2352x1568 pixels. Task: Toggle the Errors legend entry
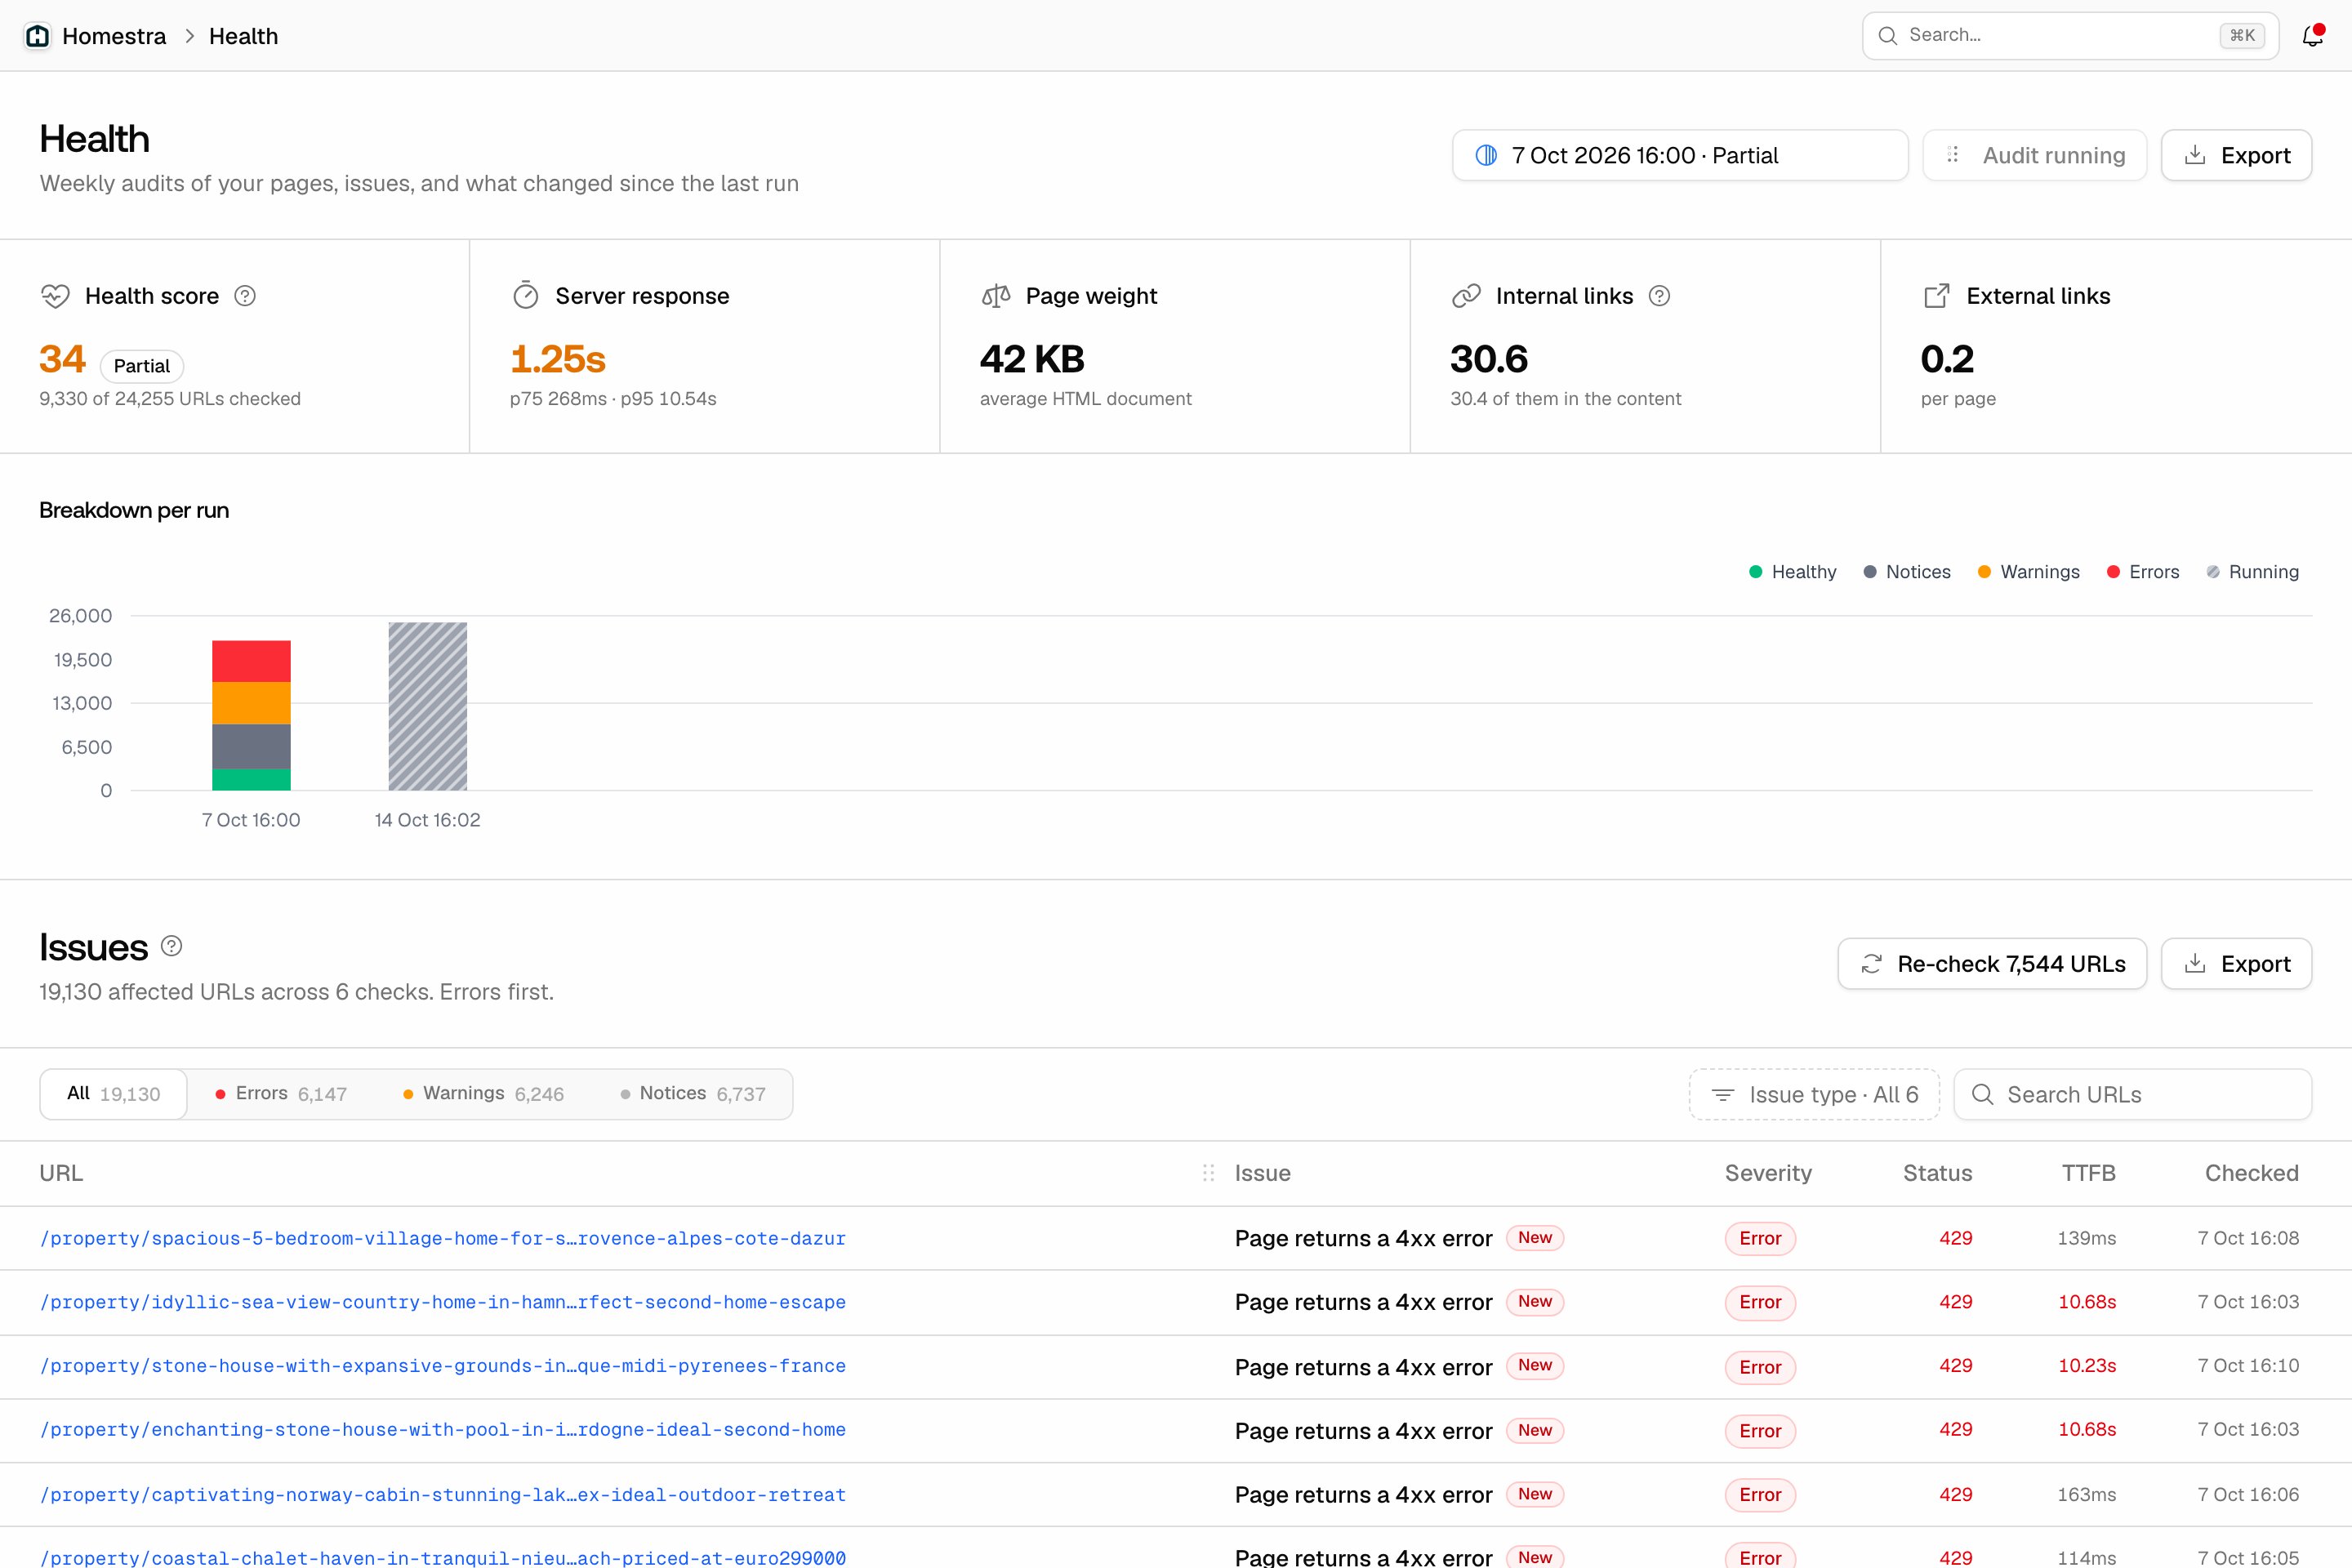pyautogui.click(x=2143, y=572)
